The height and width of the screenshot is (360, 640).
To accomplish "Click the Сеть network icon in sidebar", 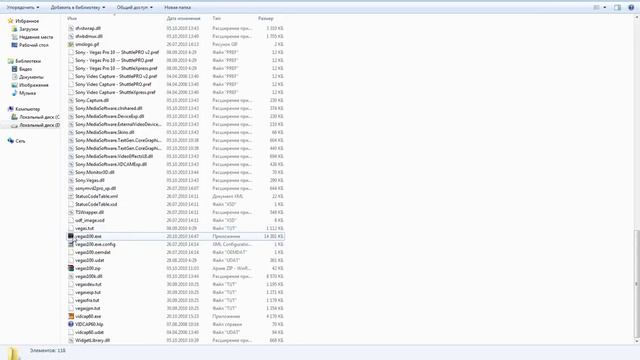I will tap(11, 141).
